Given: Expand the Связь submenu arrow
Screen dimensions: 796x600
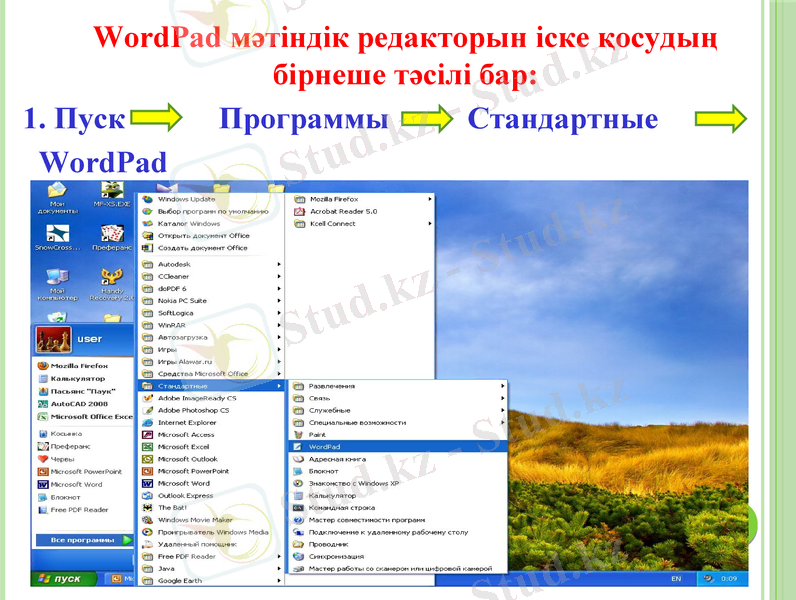Looking at the screenshot, I should click(x=503, y=398).
